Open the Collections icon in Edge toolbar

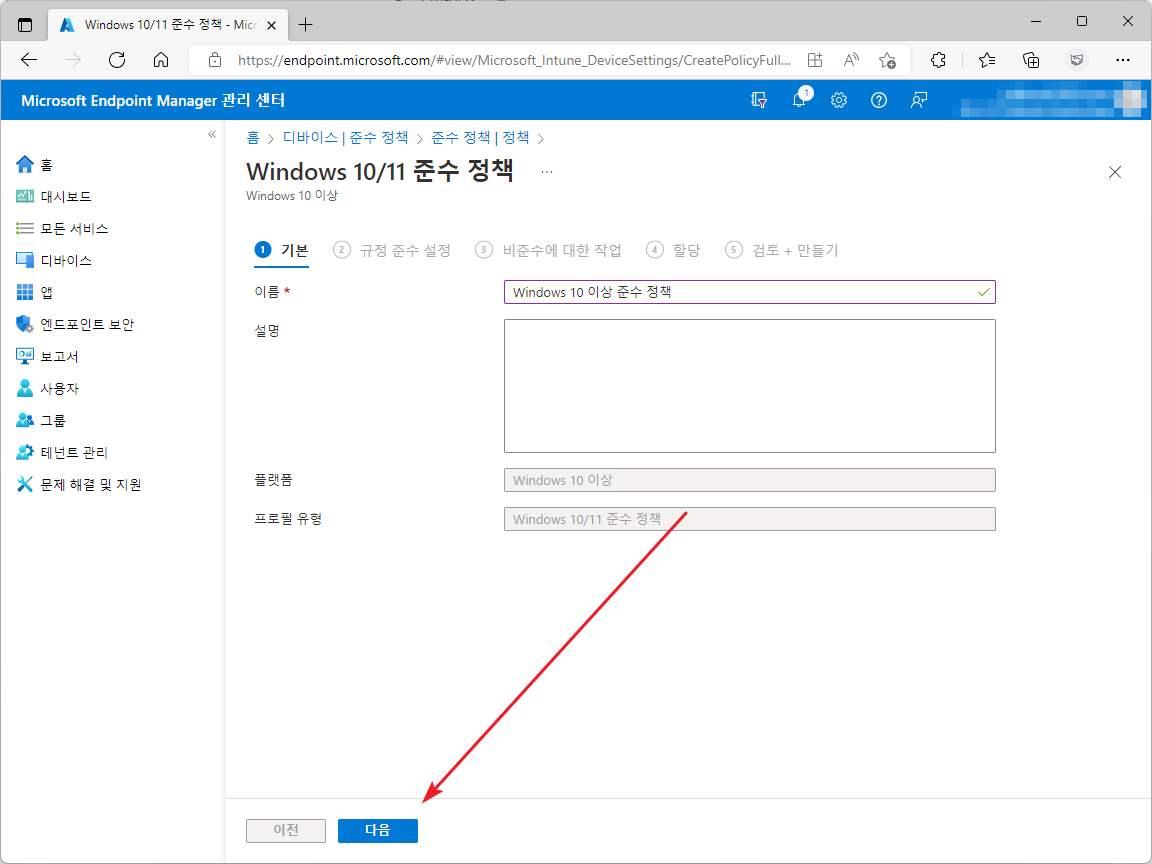[1031, 60]
